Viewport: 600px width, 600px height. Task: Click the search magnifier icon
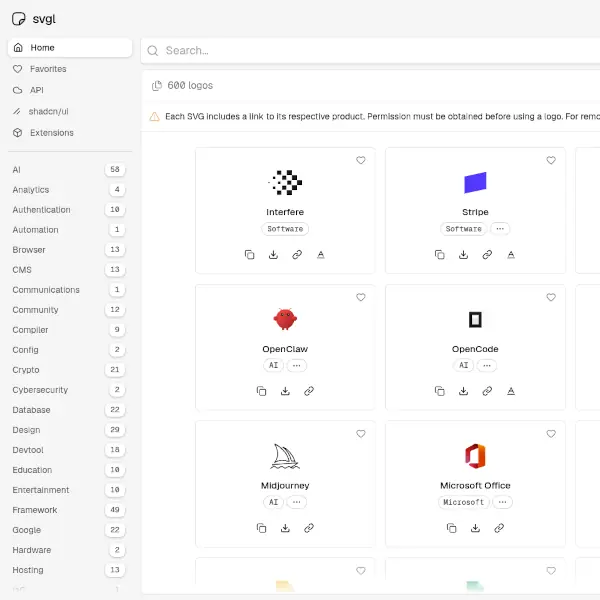tap(153, 51)
